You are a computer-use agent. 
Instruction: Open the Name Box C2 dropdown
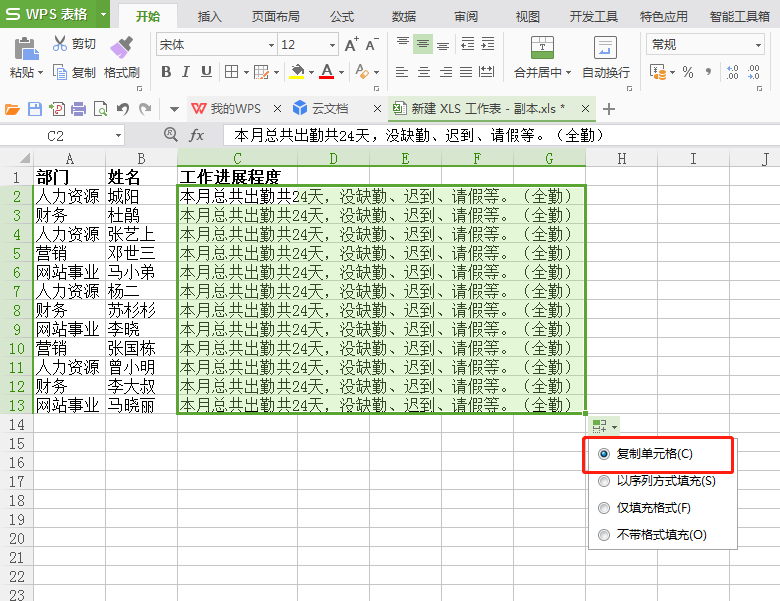tap(118, 135)
